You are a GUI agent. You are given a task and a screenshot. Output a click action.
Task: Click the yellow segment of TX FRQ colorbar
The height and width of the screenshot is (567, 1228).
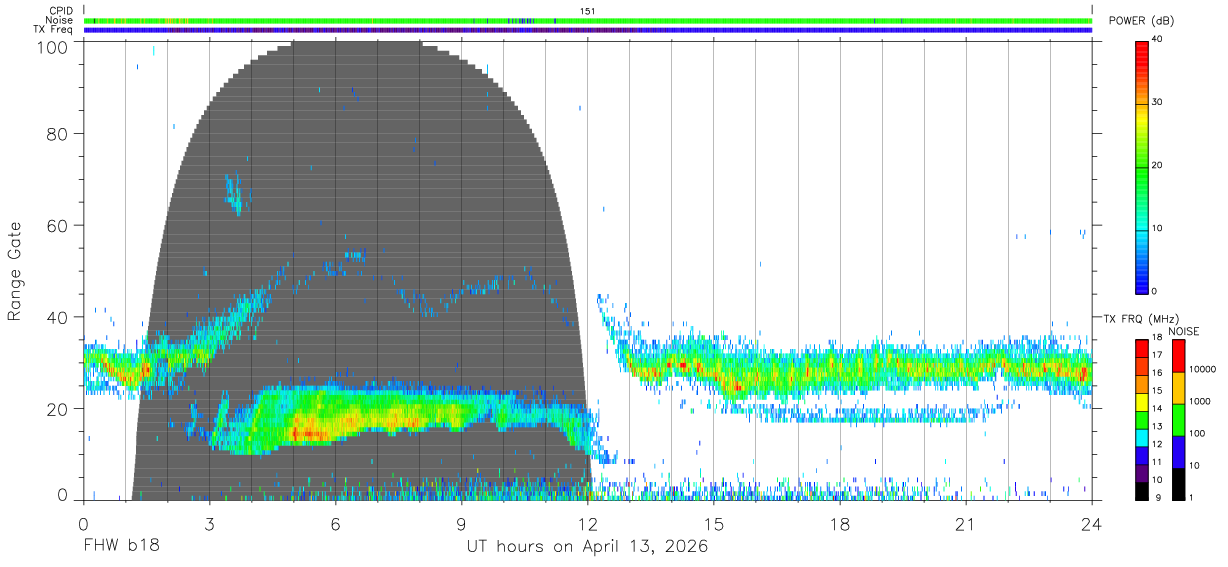[x=1141, y=401]
